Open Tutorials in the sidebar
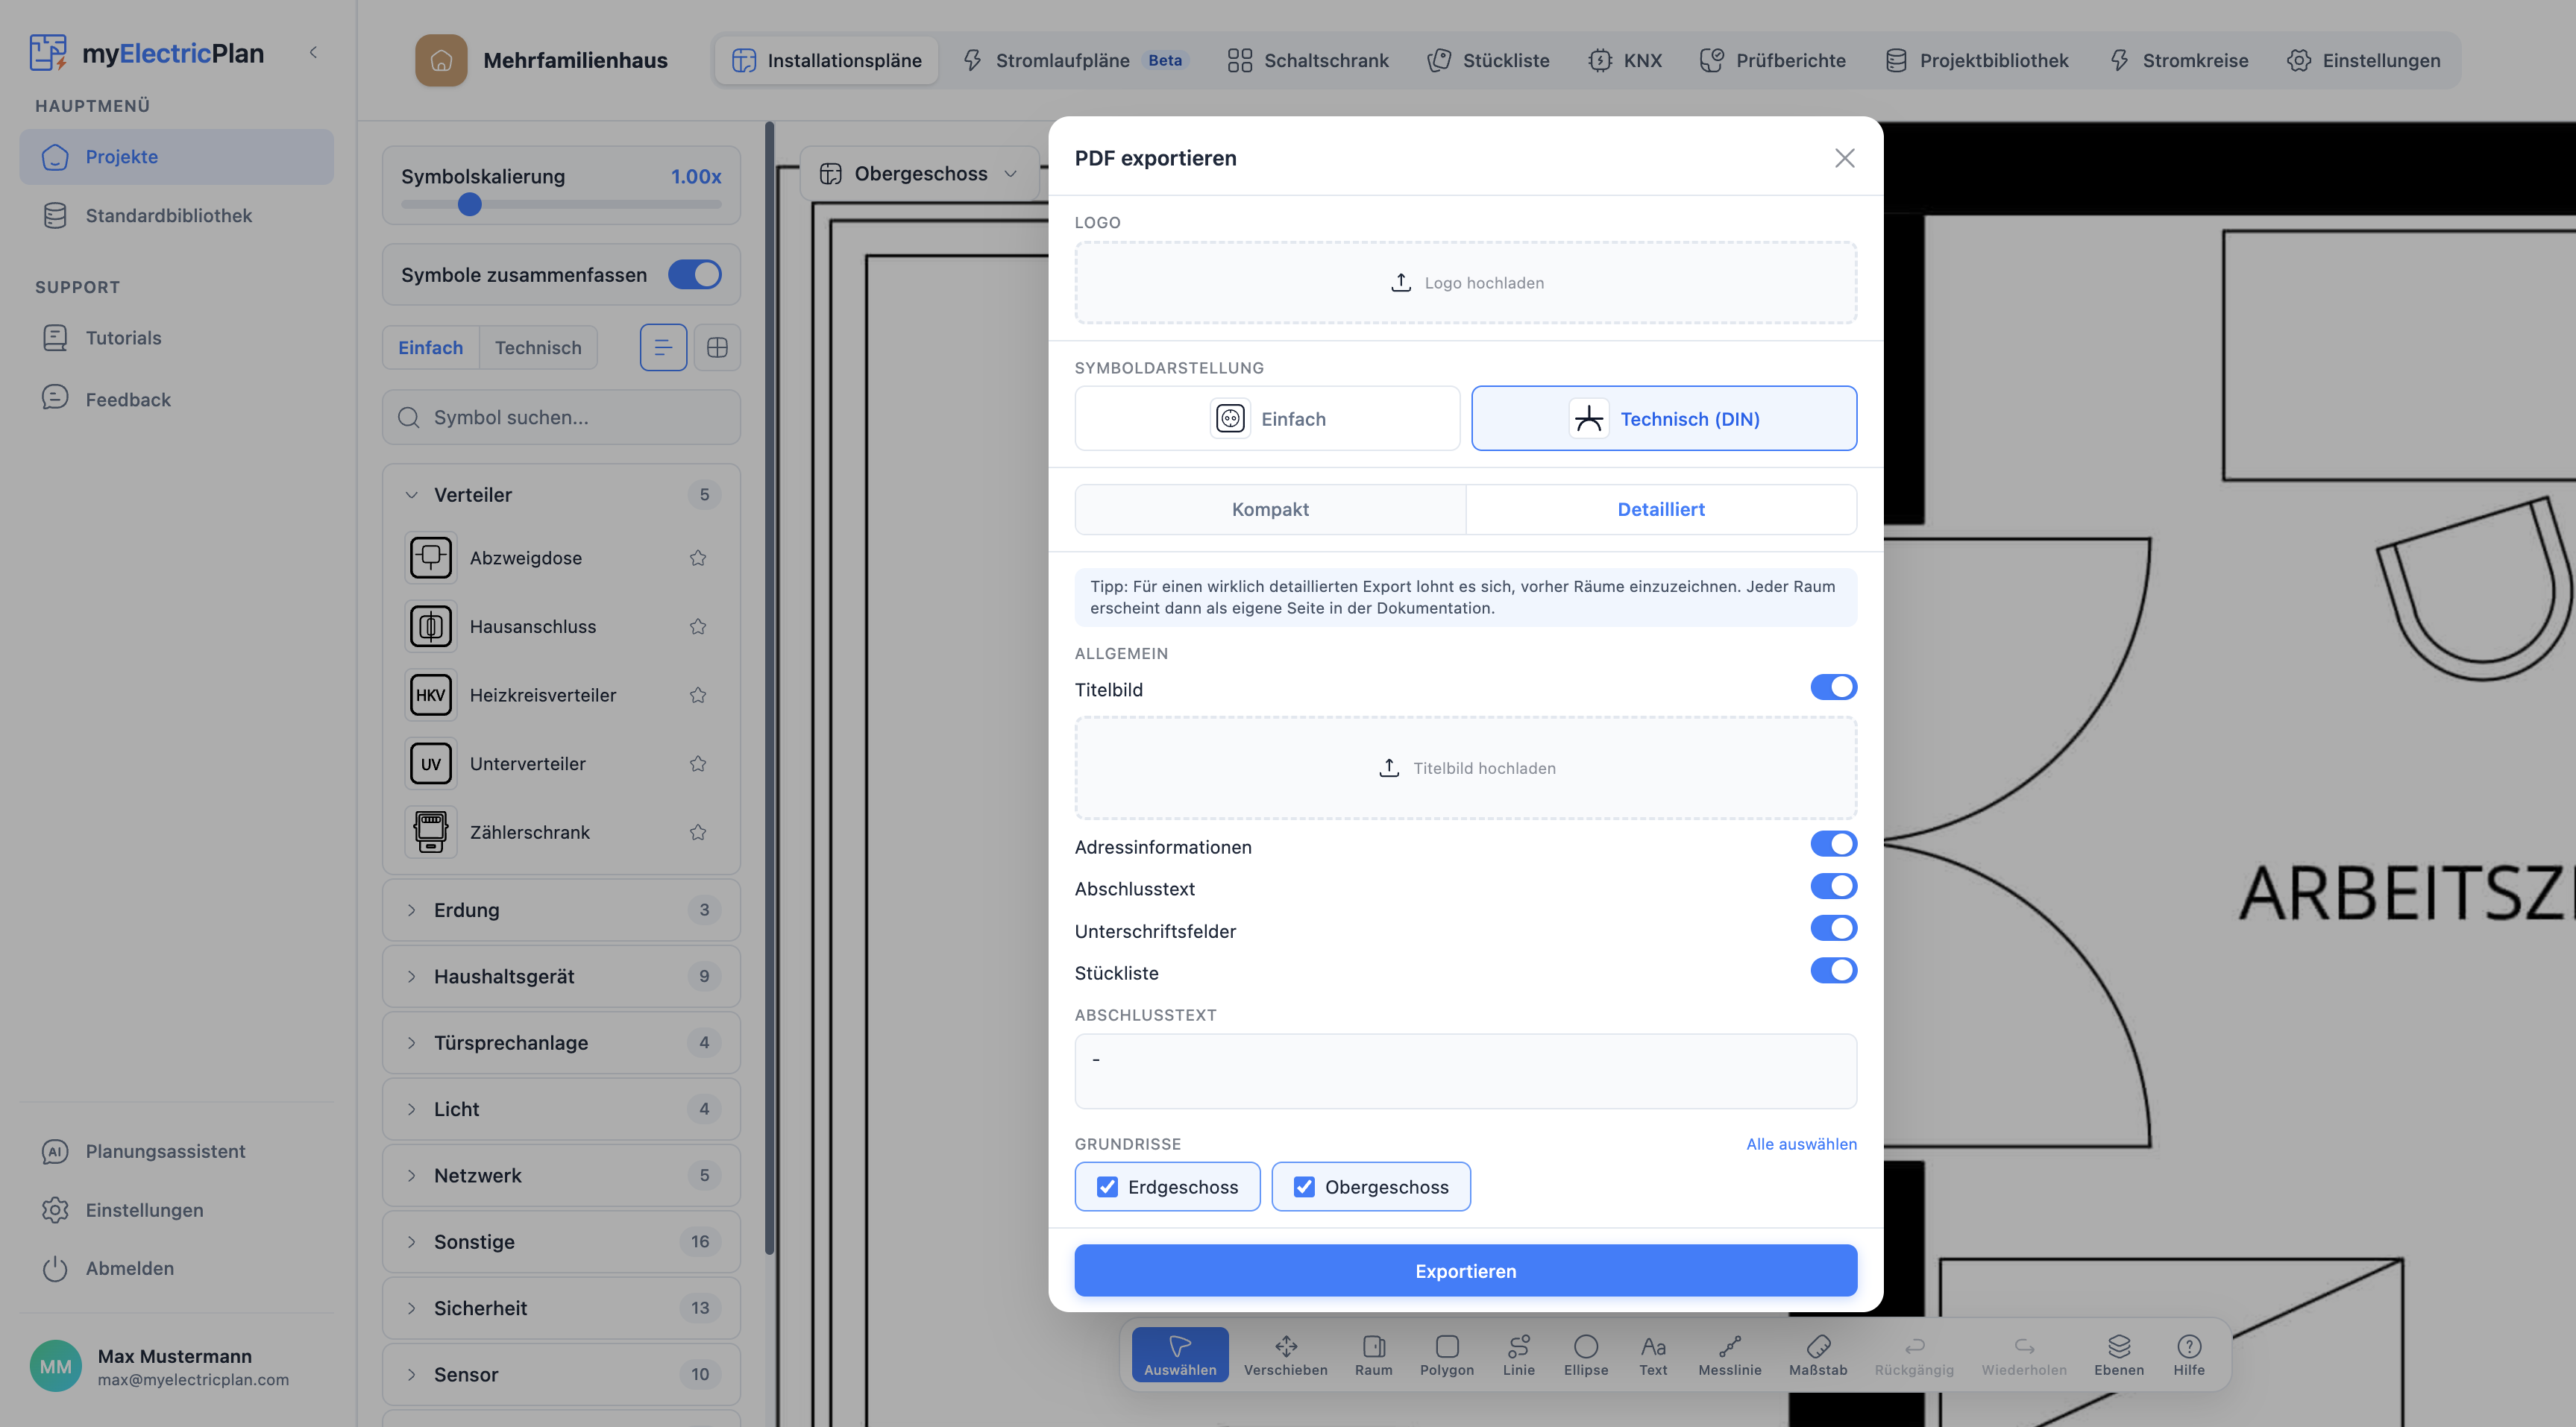 176,338
